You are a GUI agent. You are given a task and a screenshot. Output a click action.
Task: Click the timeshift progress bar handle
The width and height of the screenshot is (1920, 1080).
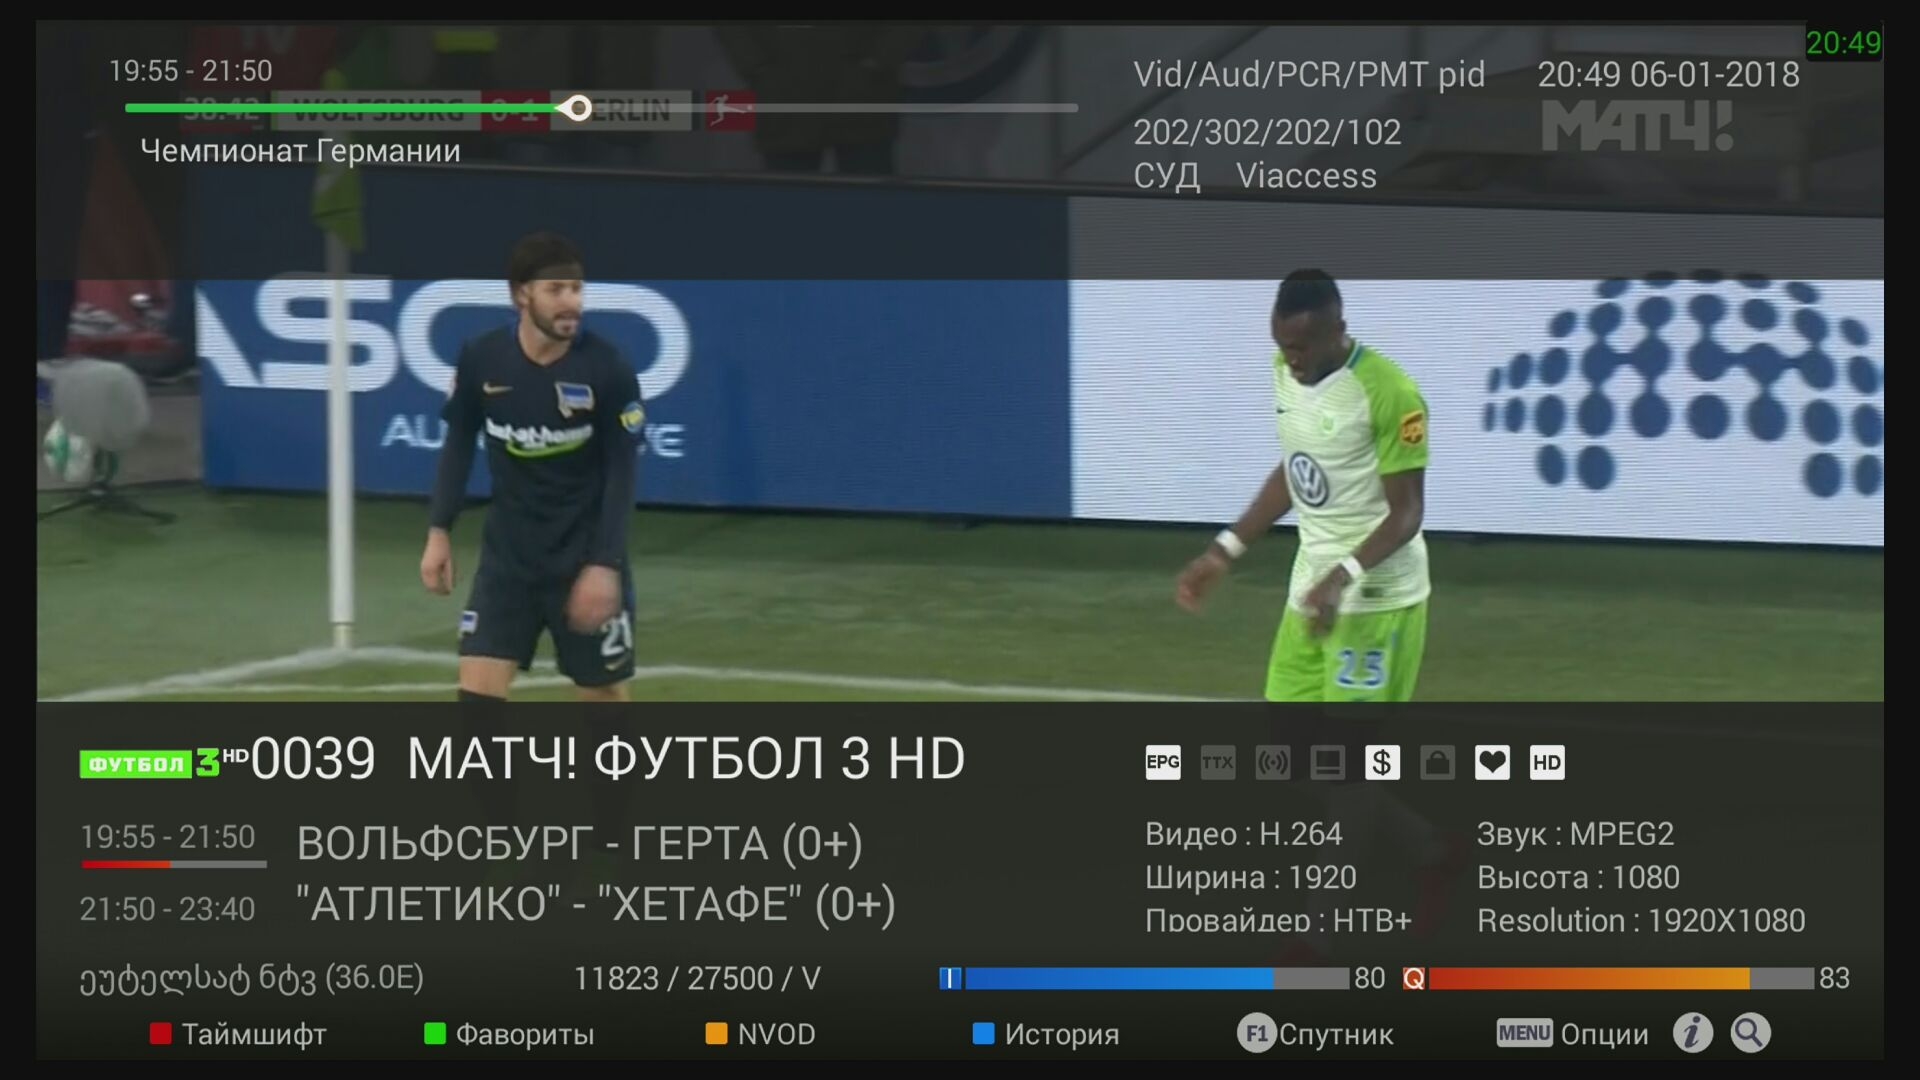coord(576,108)
